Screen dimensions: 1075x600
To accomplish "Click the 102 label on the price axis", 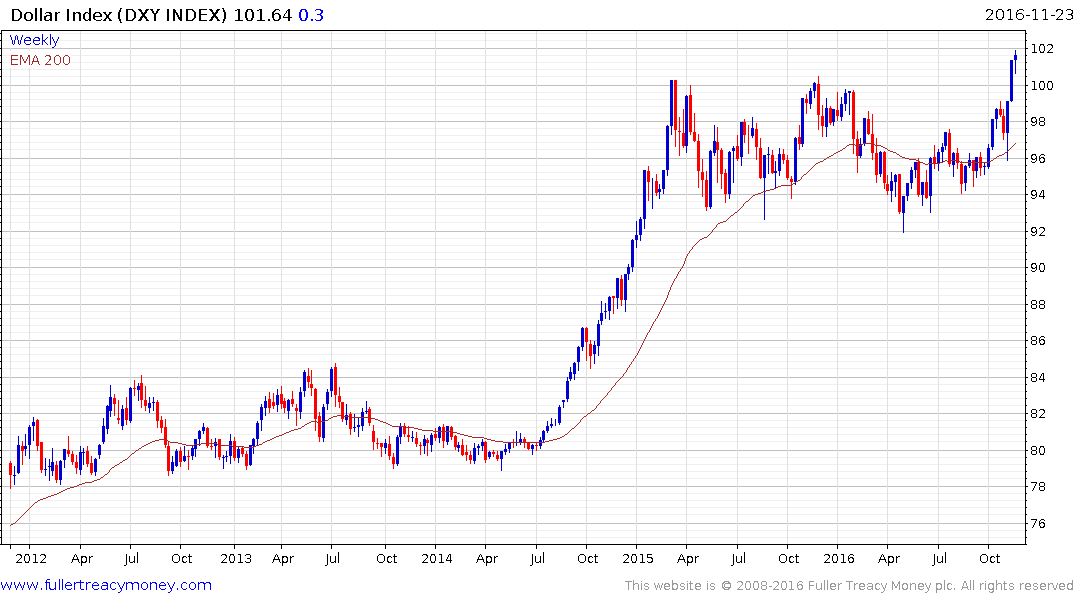I will 1042,49.
